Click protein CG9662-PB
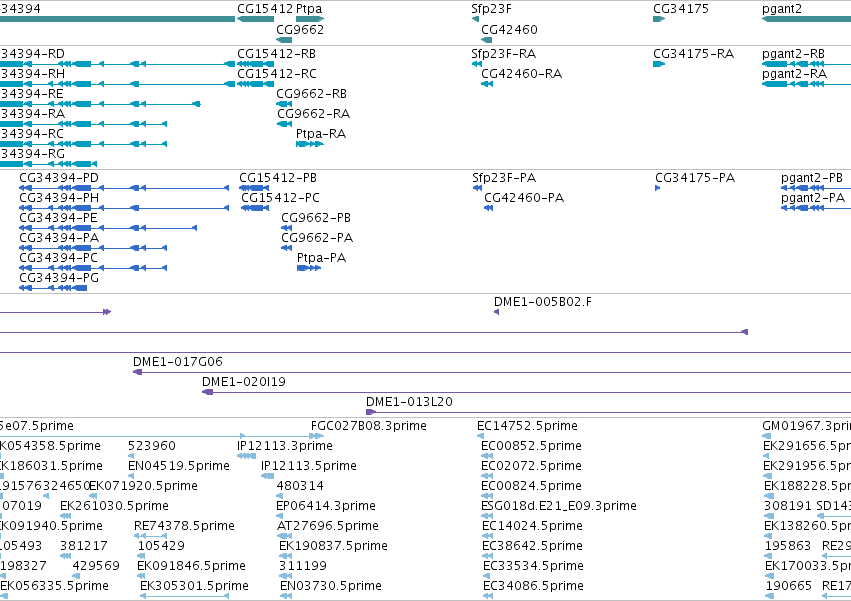The height and width of the screenshot is (601, 851). [316, 218]
